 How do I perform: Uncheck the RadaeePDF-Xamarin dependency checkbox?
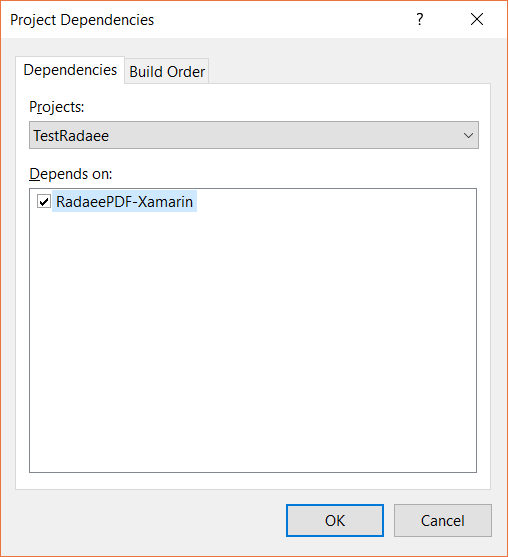tap(44, 202)
